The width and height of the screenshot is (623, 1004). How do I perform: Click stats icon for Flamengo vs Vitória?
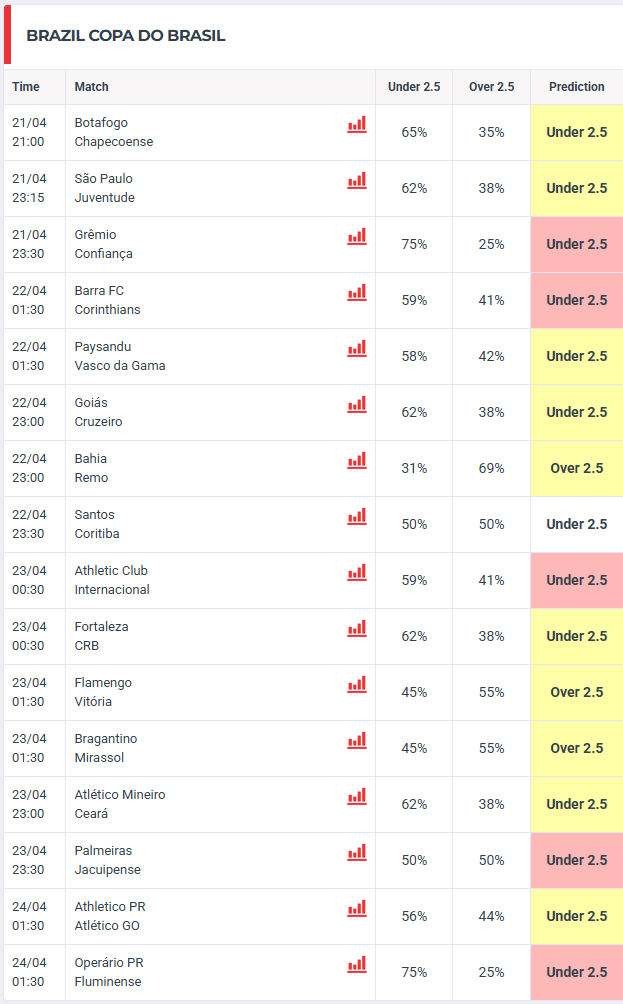pyautogui.click(x=357, y=685)
